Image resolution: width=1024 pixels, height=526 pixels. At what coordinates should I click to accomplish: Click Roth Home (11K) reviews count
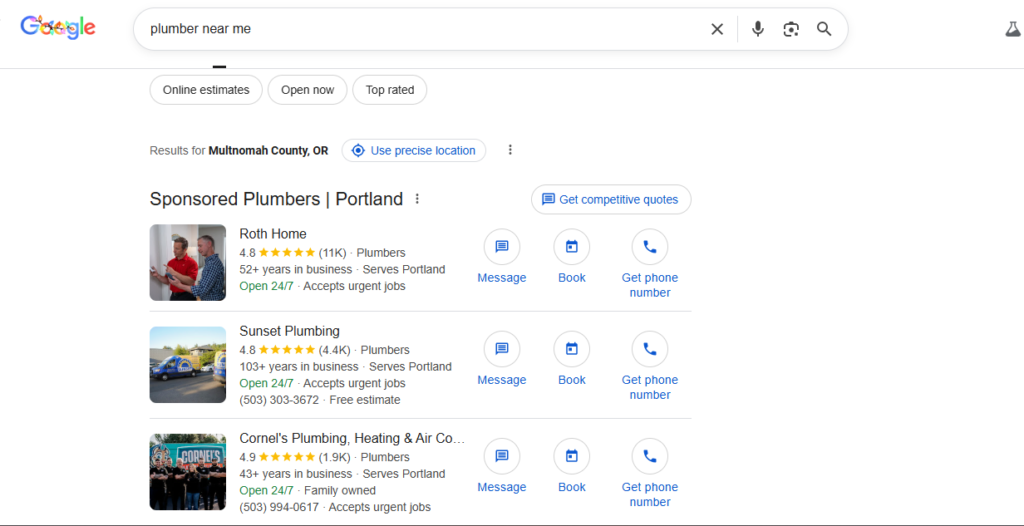coord(332,253)
